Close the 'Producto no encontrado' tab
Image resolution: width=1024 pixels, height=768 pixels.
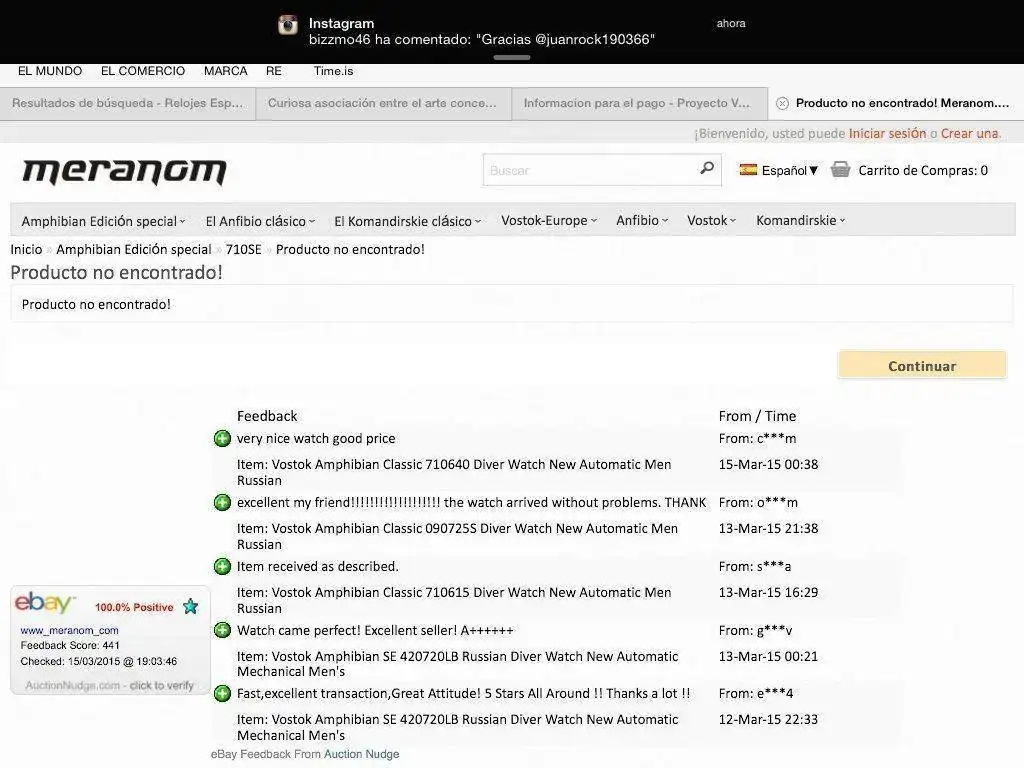tap(782, 103)
